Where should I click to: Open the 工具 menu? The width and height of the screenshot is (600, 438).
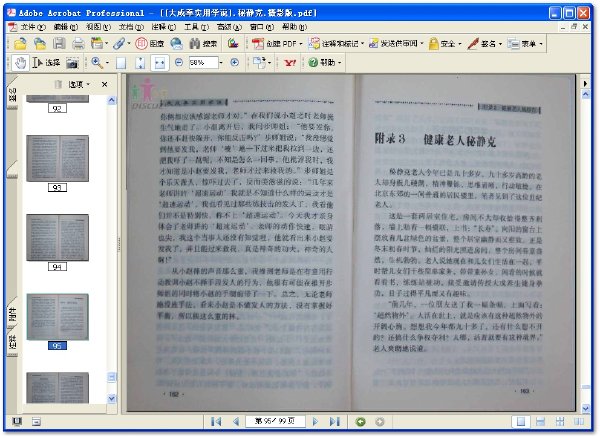[x=197, y=27]
